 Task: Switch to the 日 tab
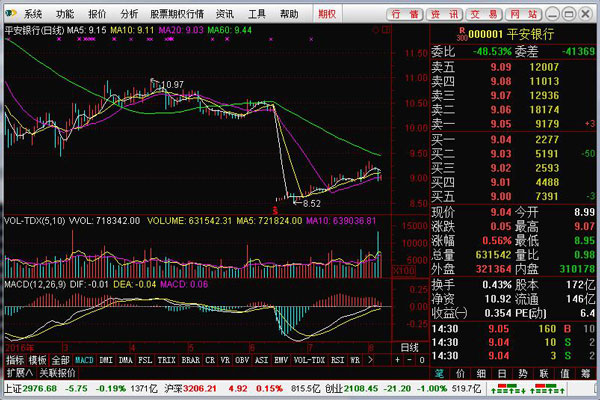pos(502,373)
